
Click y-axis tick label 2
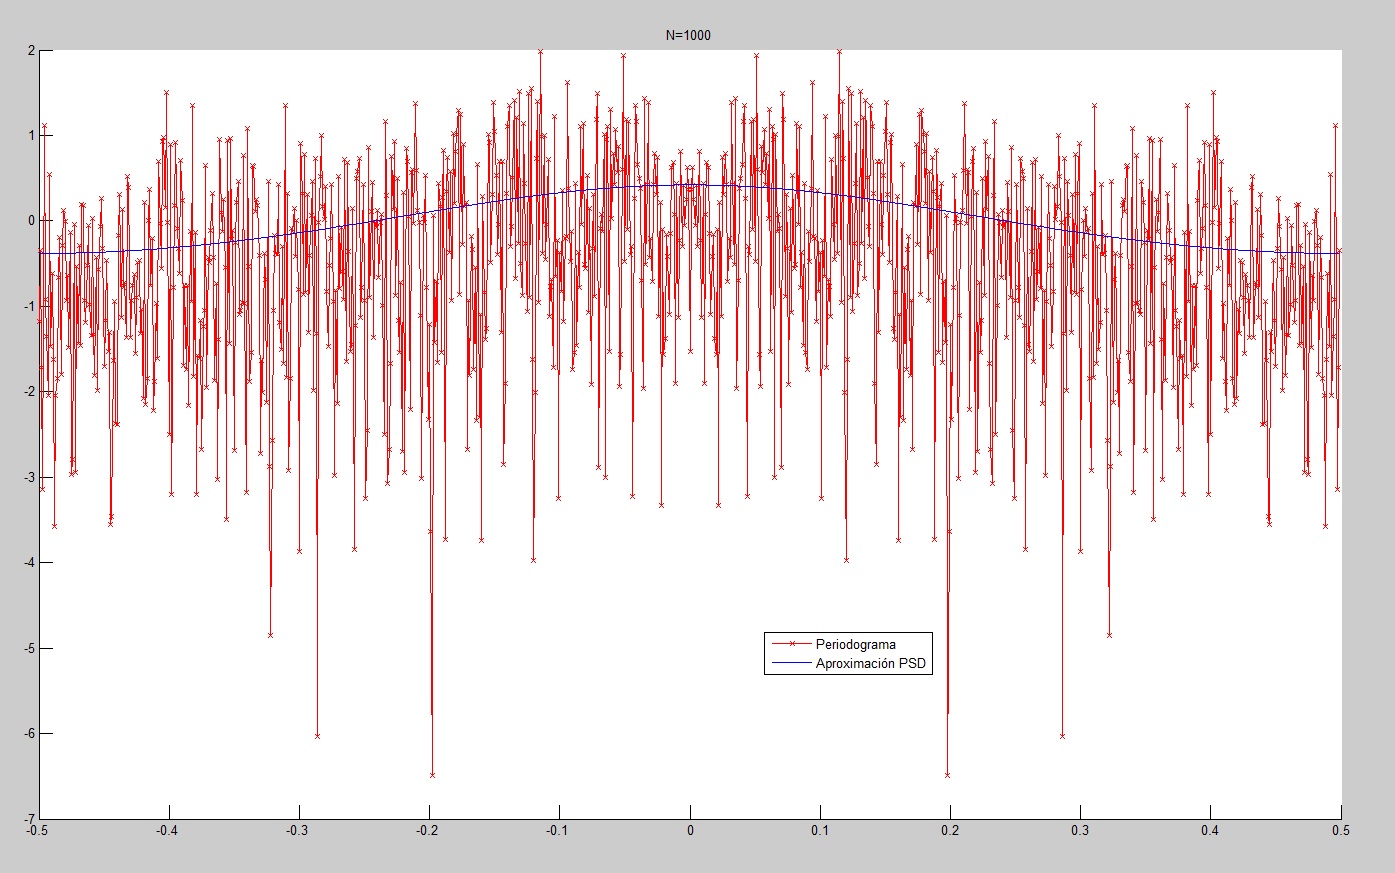tap(31, 50)
